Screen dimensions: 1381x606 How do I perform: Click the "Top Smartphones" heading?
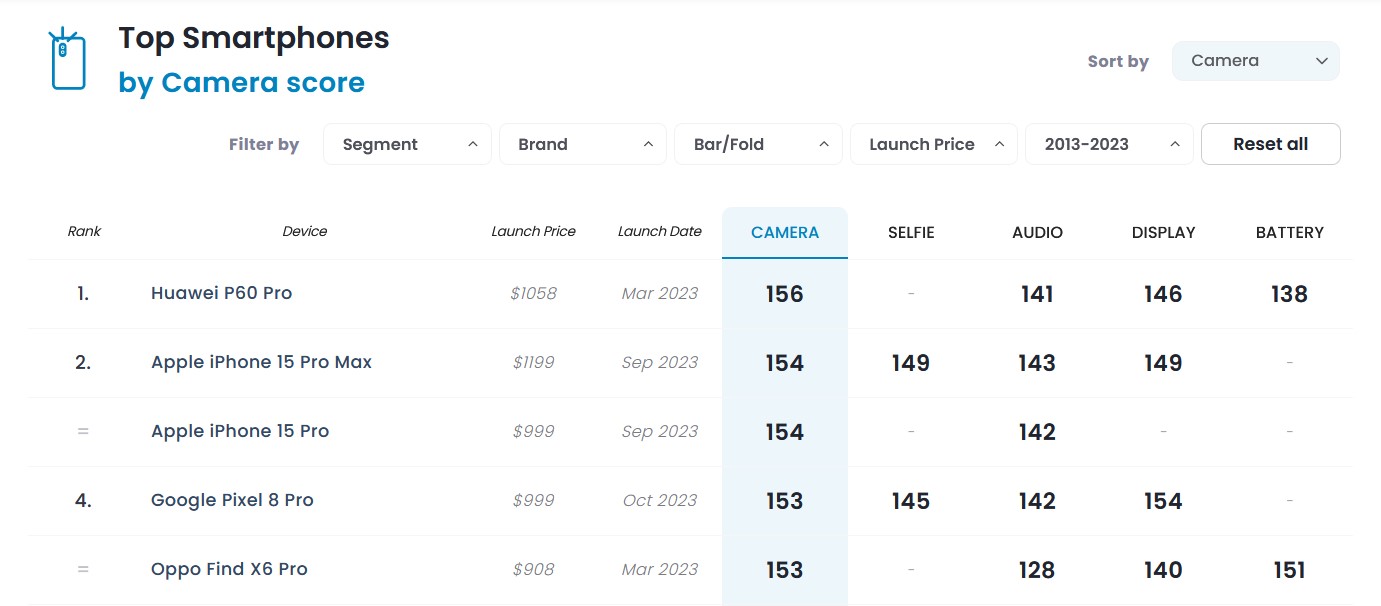pyautogui.click(x=254, y=38)
